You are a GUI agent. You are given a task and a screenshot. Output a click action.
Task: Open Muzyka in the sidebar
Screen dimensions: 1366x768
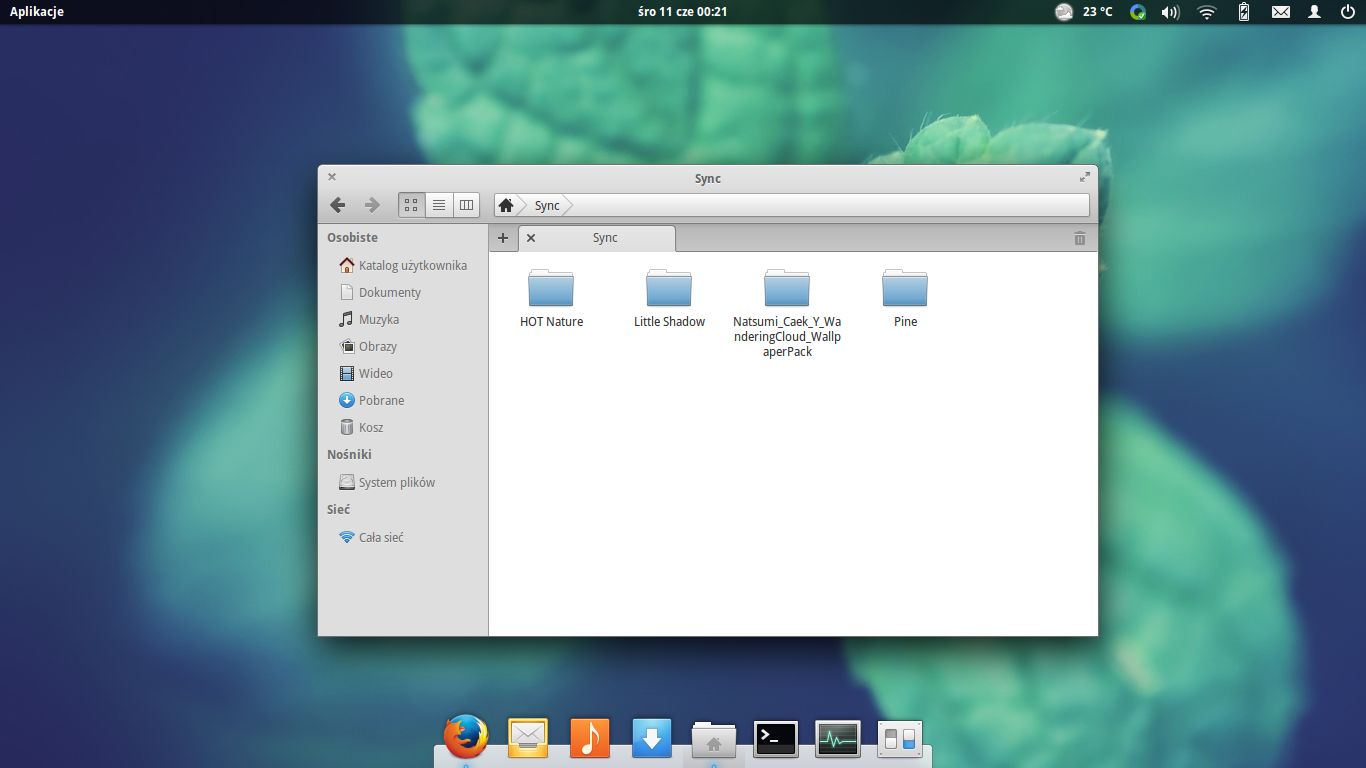(x=379, y=319)
